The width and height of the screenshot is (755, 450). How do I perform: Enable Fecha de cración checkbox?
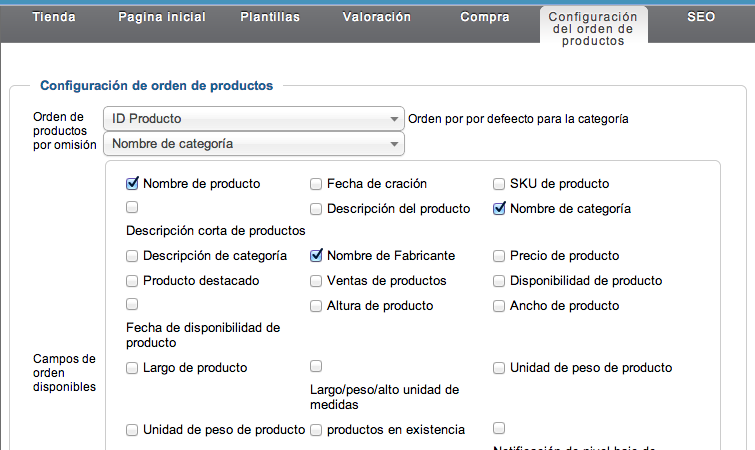coord(316,184)
